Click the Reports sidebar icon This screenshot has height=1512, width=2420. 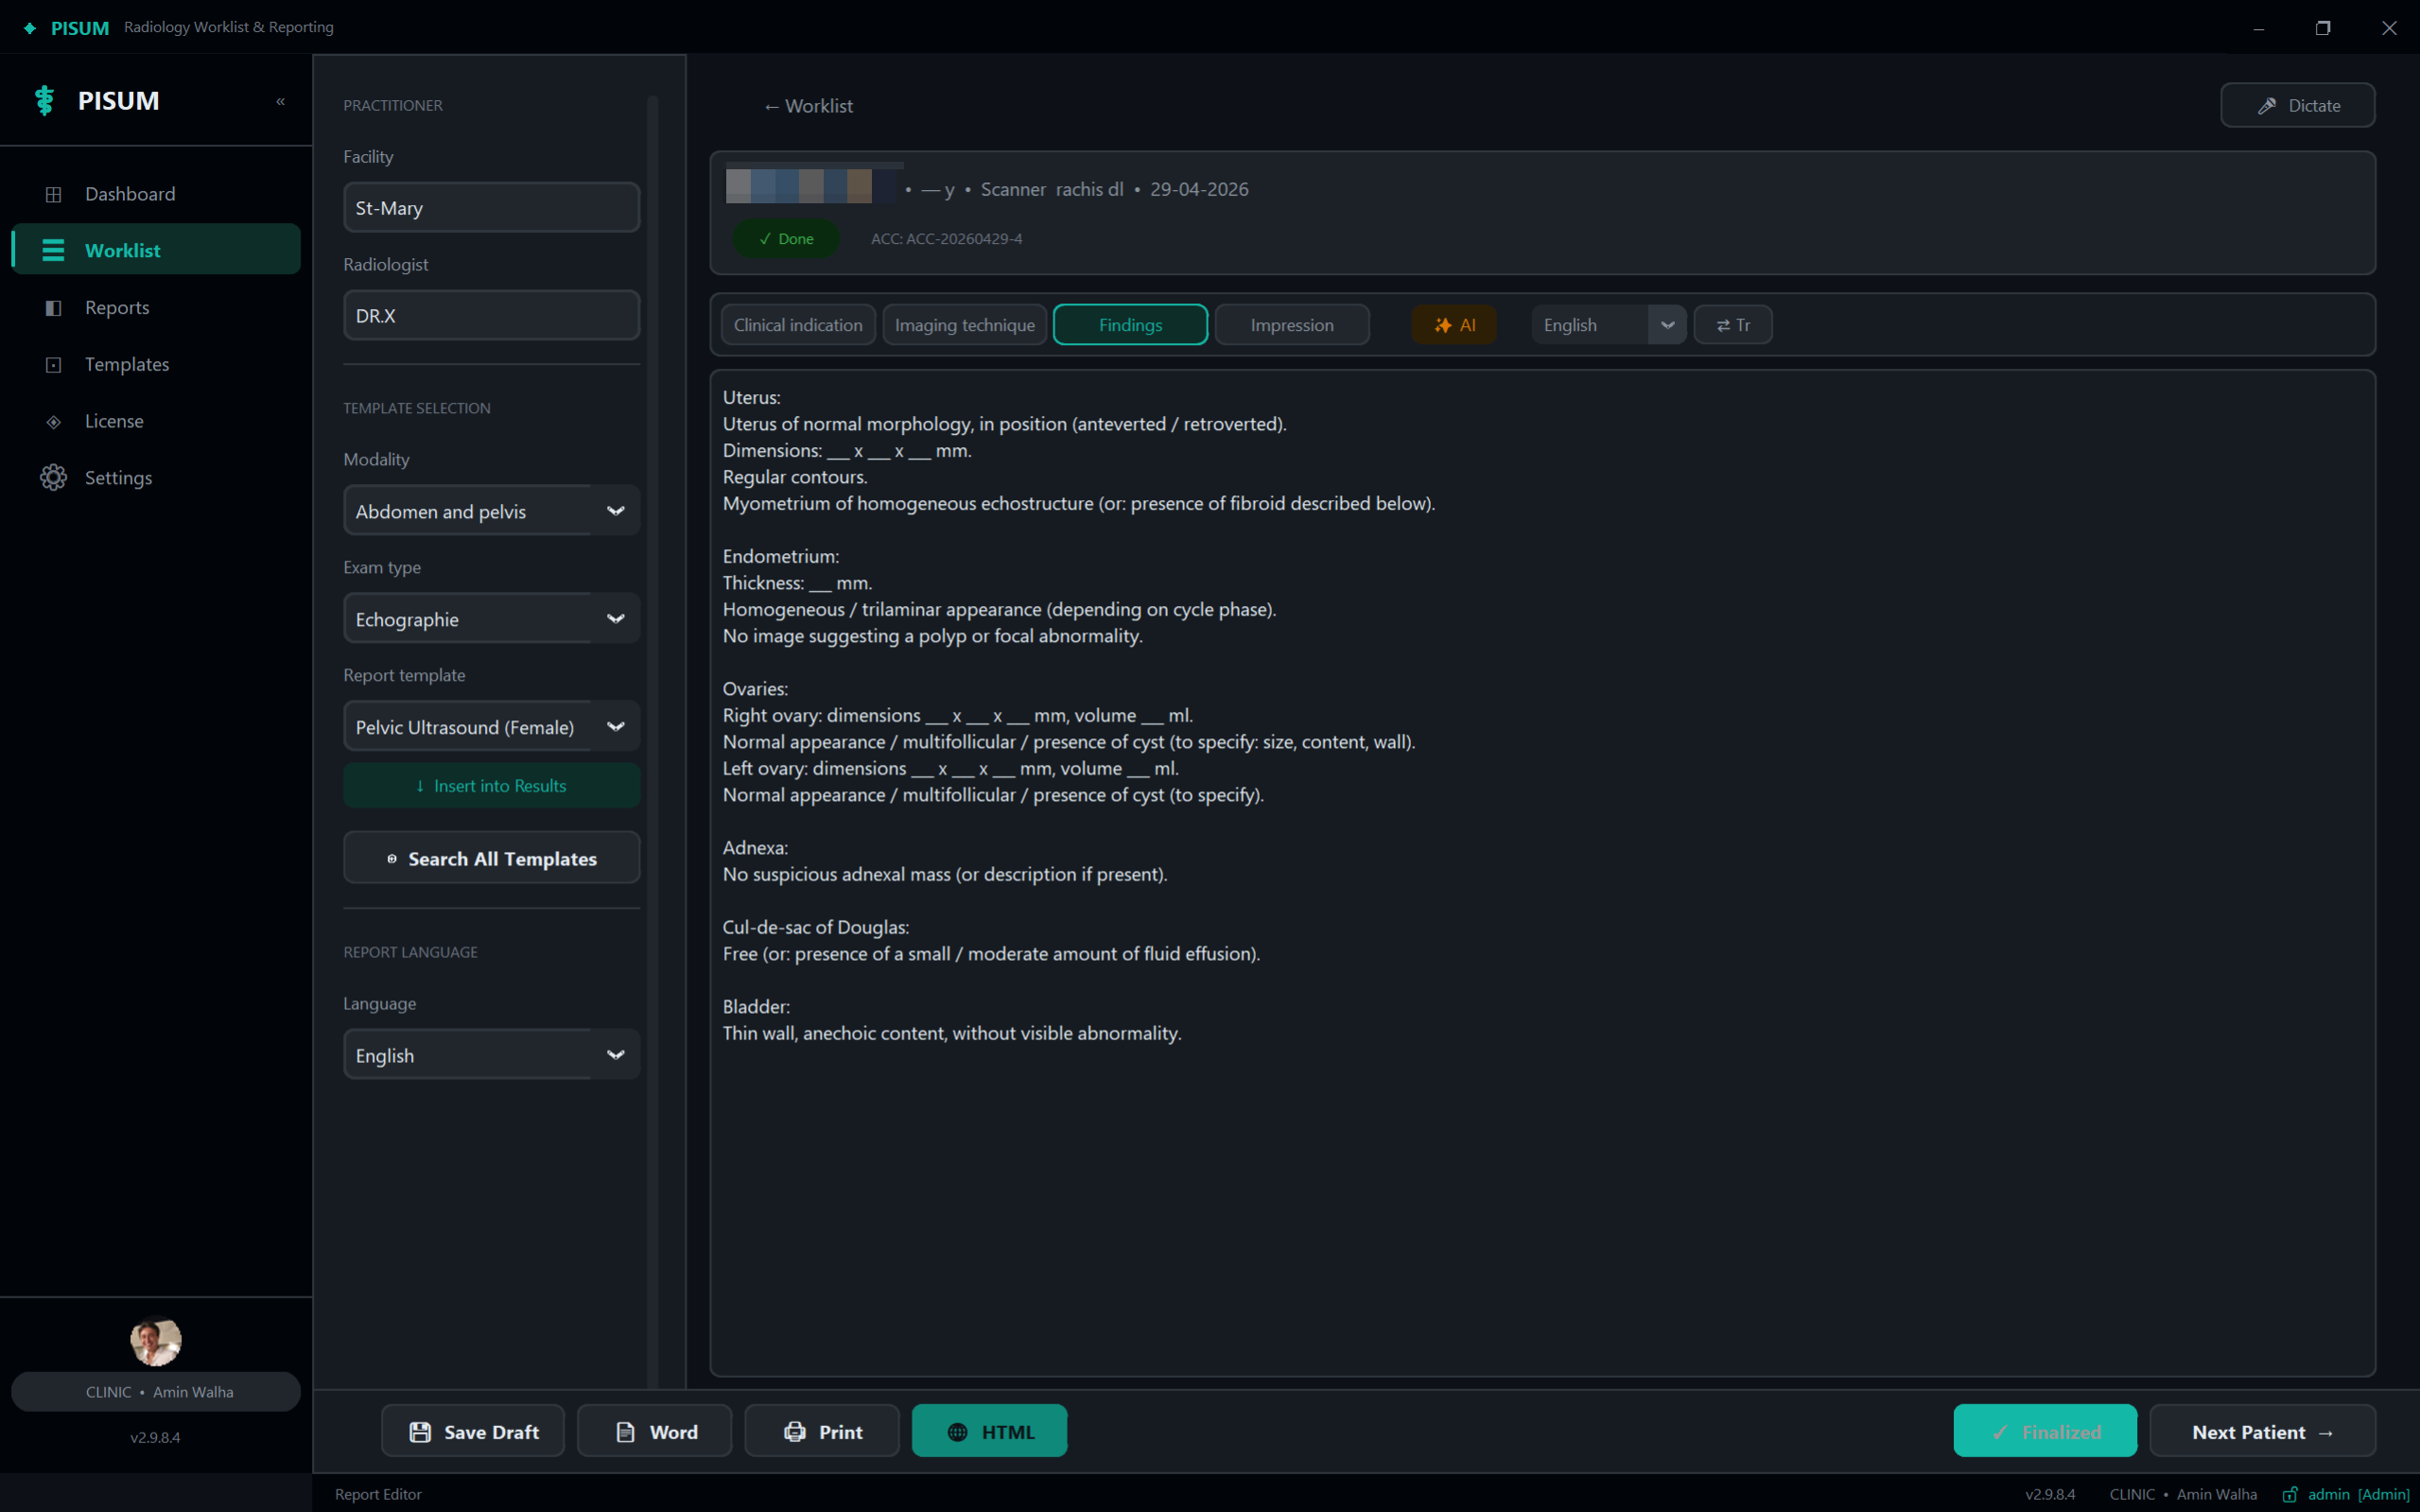pos(54,308)
